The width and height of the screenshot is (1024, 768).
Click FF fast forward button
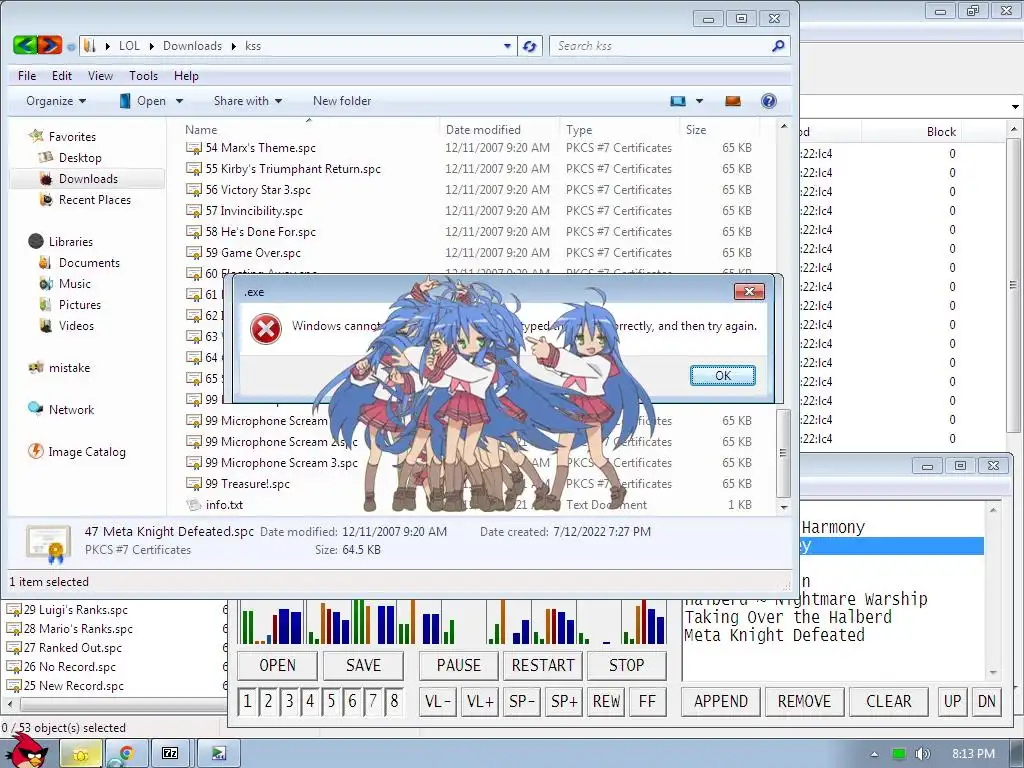pyautogui.click(x=647, y=701)
